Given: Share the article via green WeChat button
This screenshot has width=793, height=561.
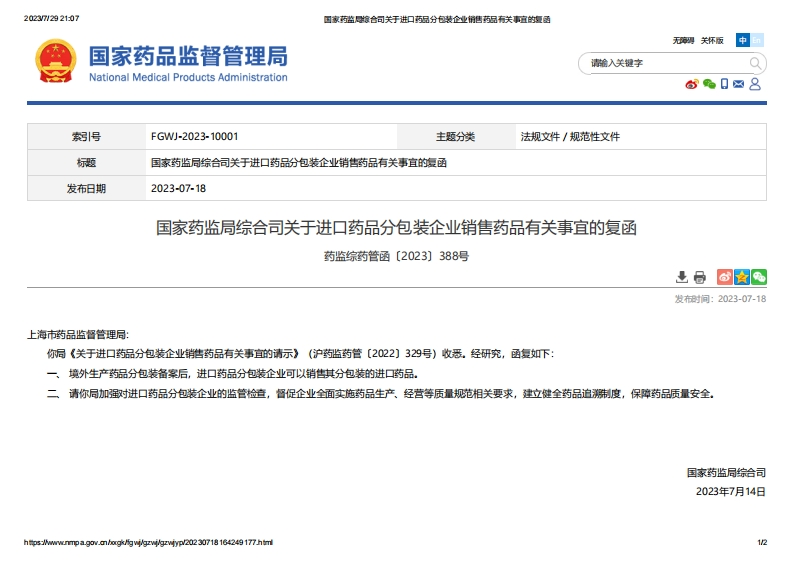Looking at the screenshot, I should [x=759, y=277].
